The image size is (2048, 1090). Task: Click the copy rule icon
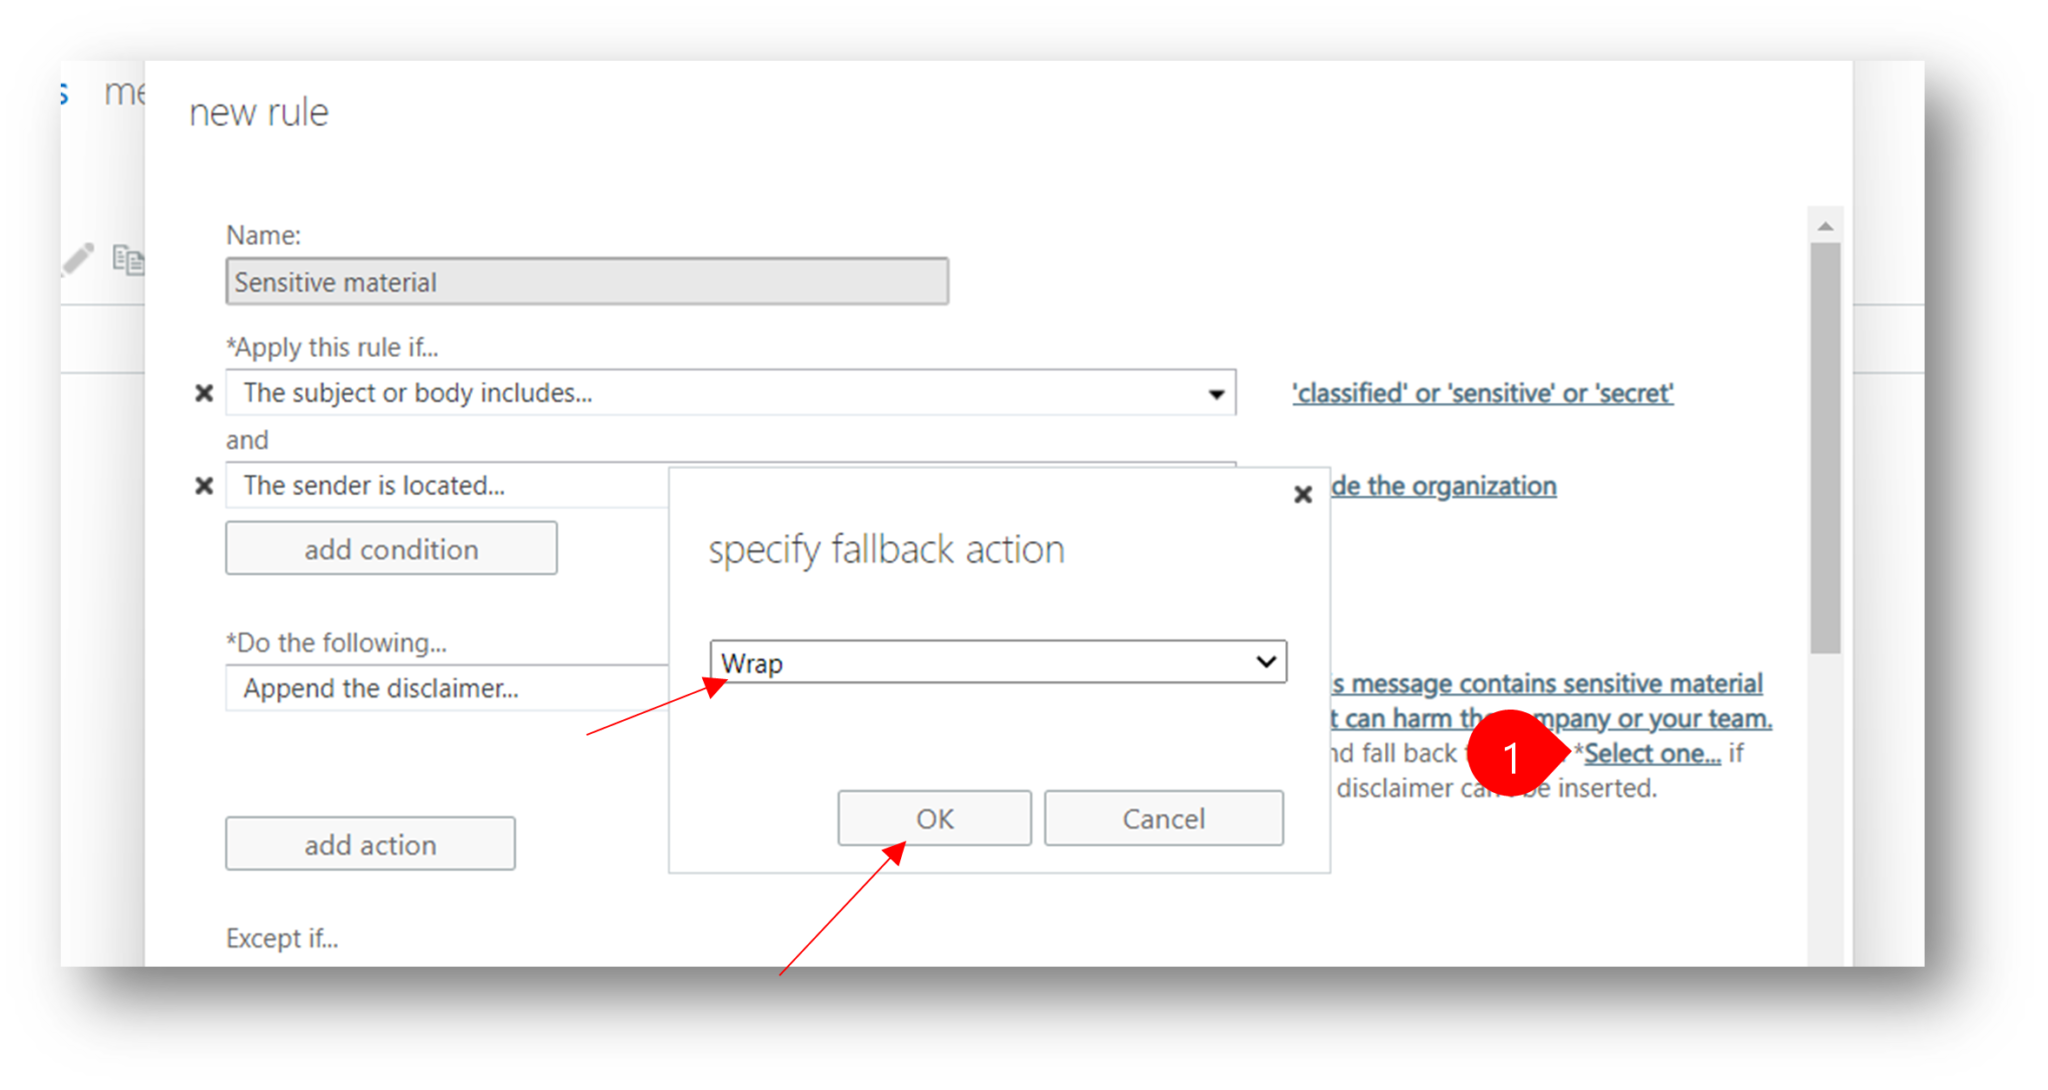tap(128, 260)
